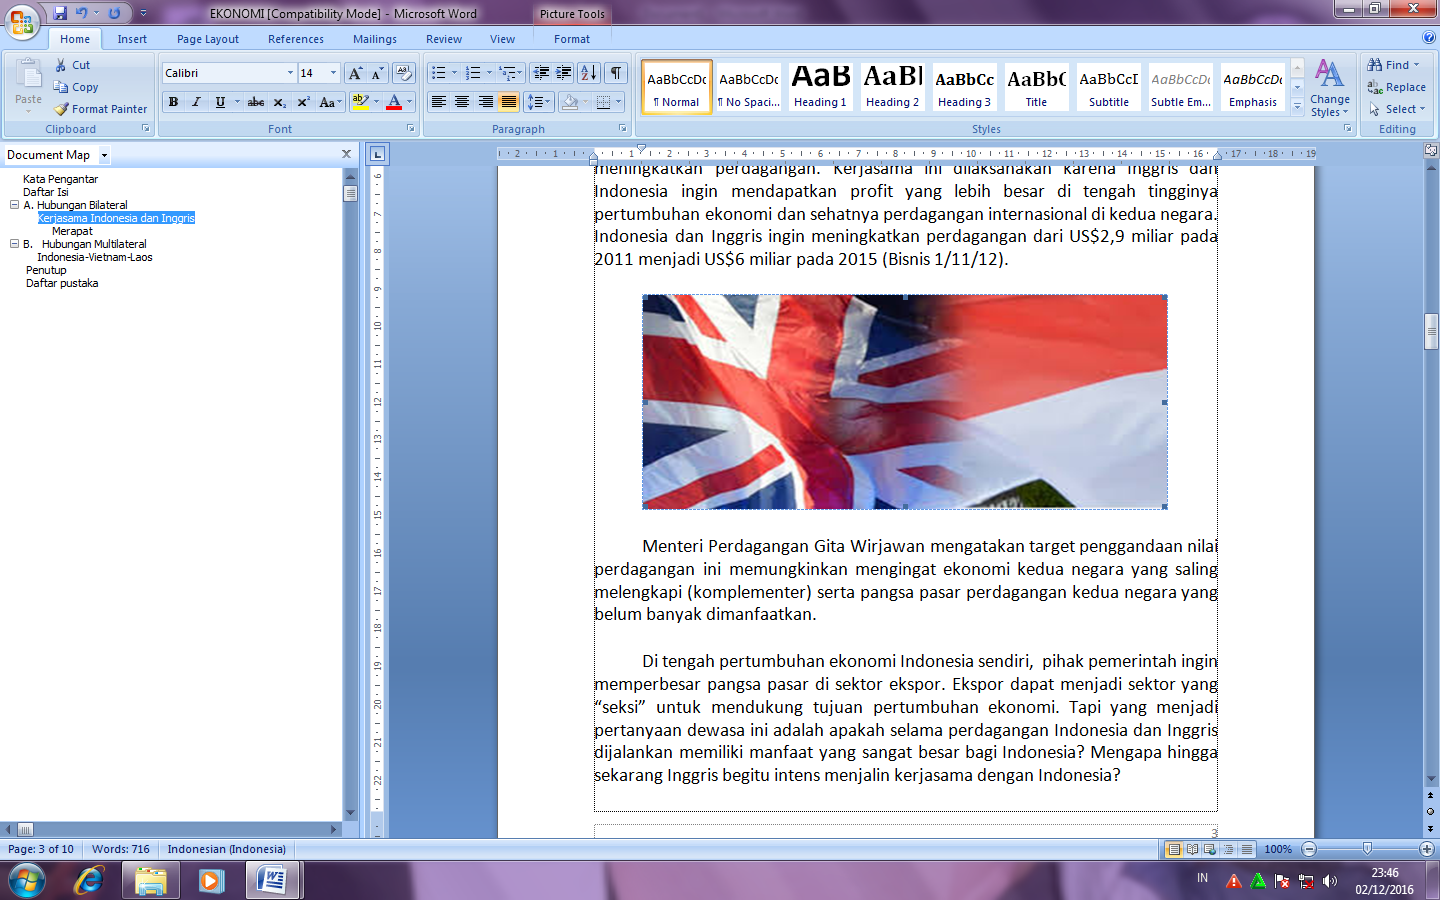The width and height of the screenshot is (1440, 900).
Task: Select the Microsoft Word taskbar icon
Action: click(272, 882)
